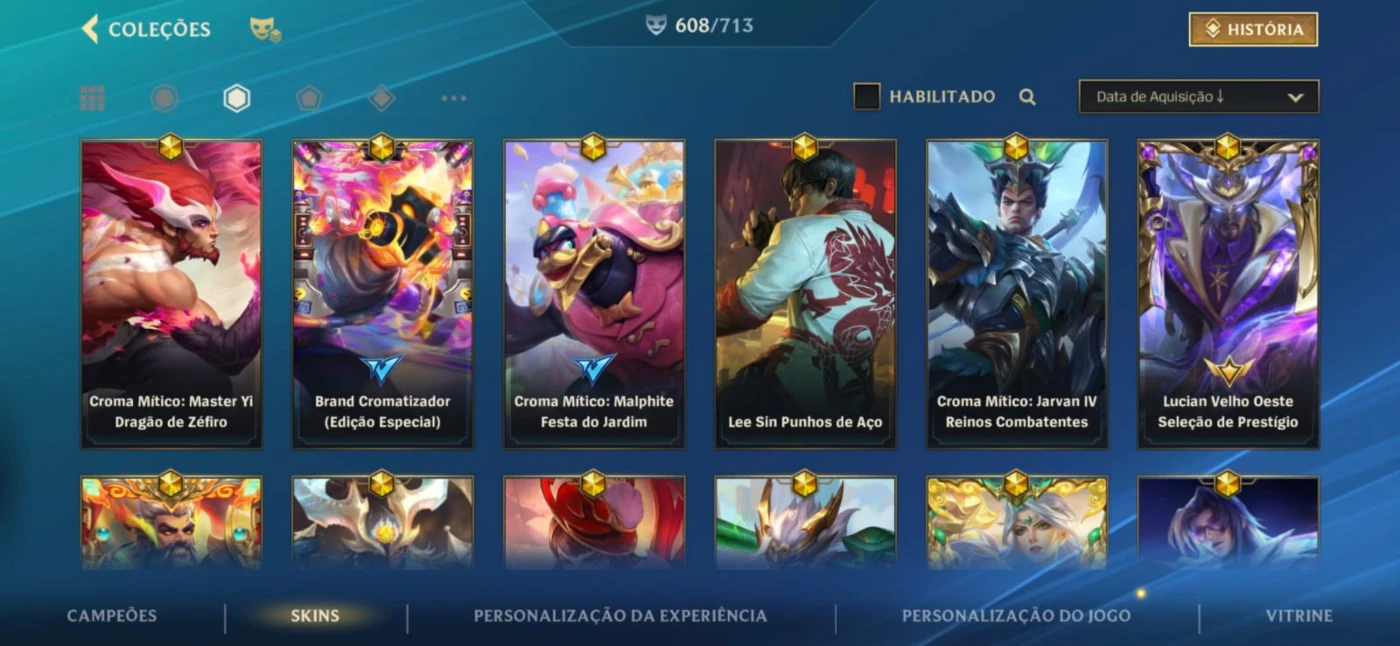The image size is (1400, 646).
Task: Open the Lee Sin Punhos de Aço skin
Action: (x=805, y=294)
